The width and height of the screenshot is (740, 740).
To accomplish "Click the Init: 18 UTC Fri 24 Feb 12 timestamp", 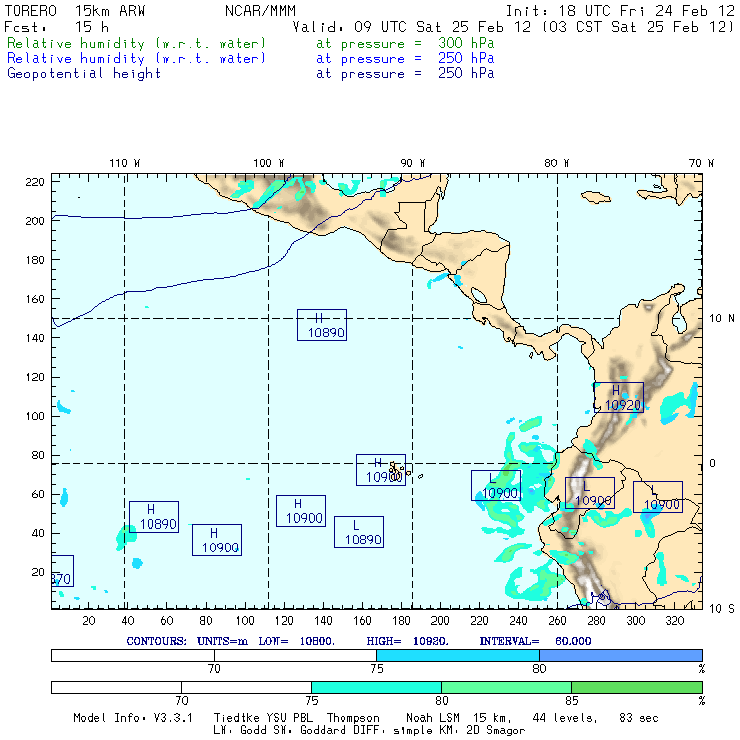I will click(620, 10).
